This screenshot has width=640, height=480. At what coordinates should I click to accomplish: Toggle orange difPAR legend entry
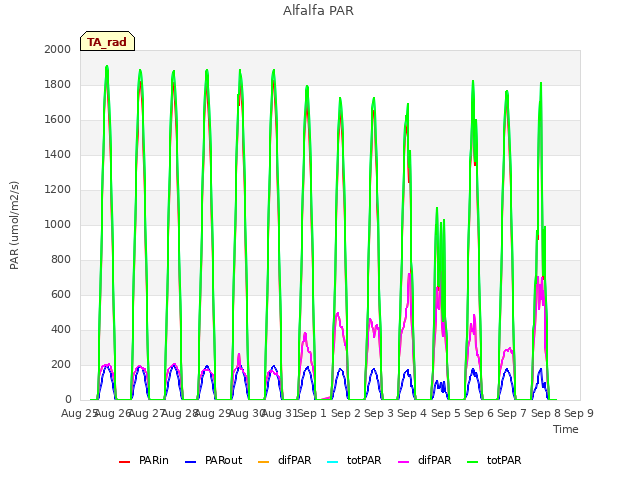pyautogui.click(x=284, y=460)
